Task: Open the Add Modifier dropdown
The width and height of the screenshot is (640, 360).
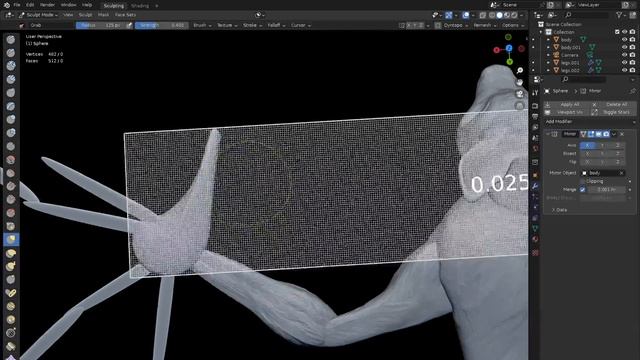Action: [590, 122]
